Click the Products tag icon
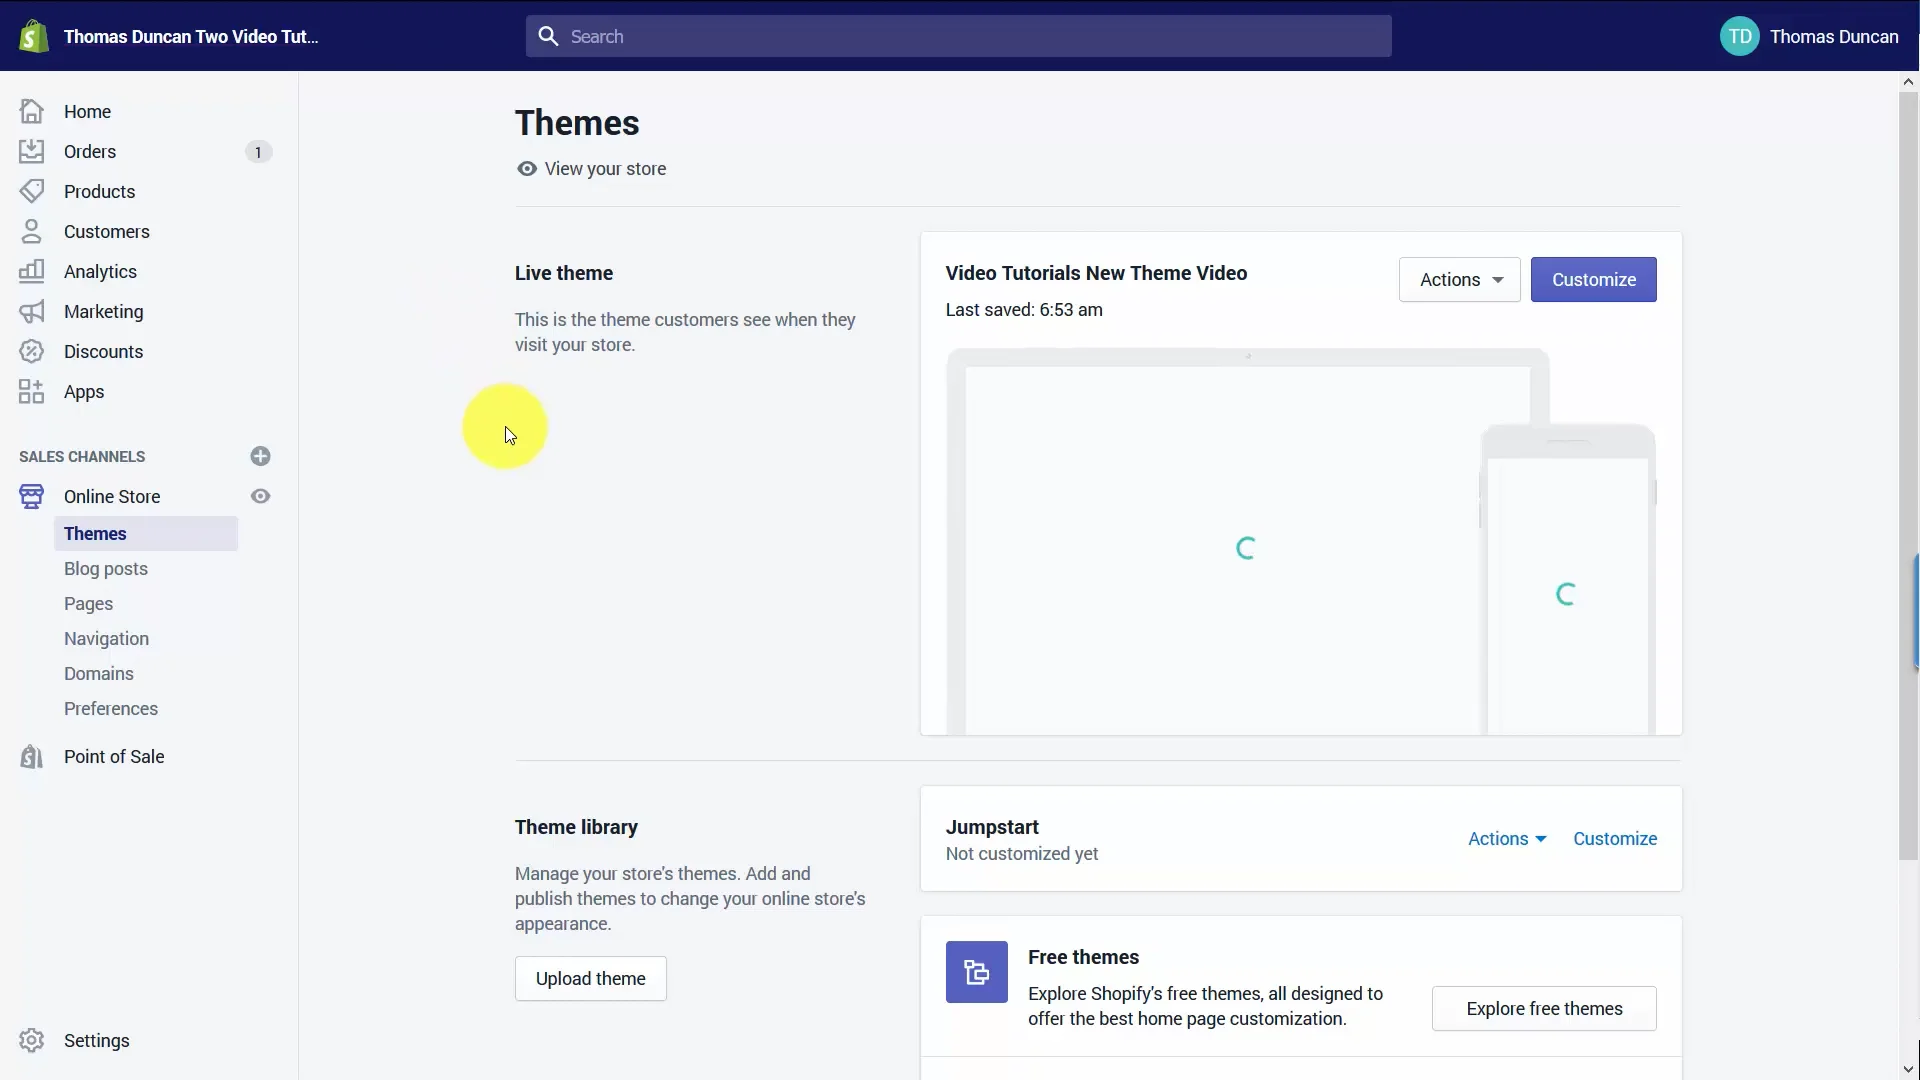This screenshot has width=1920, height=1080. (x=32, y=191)
